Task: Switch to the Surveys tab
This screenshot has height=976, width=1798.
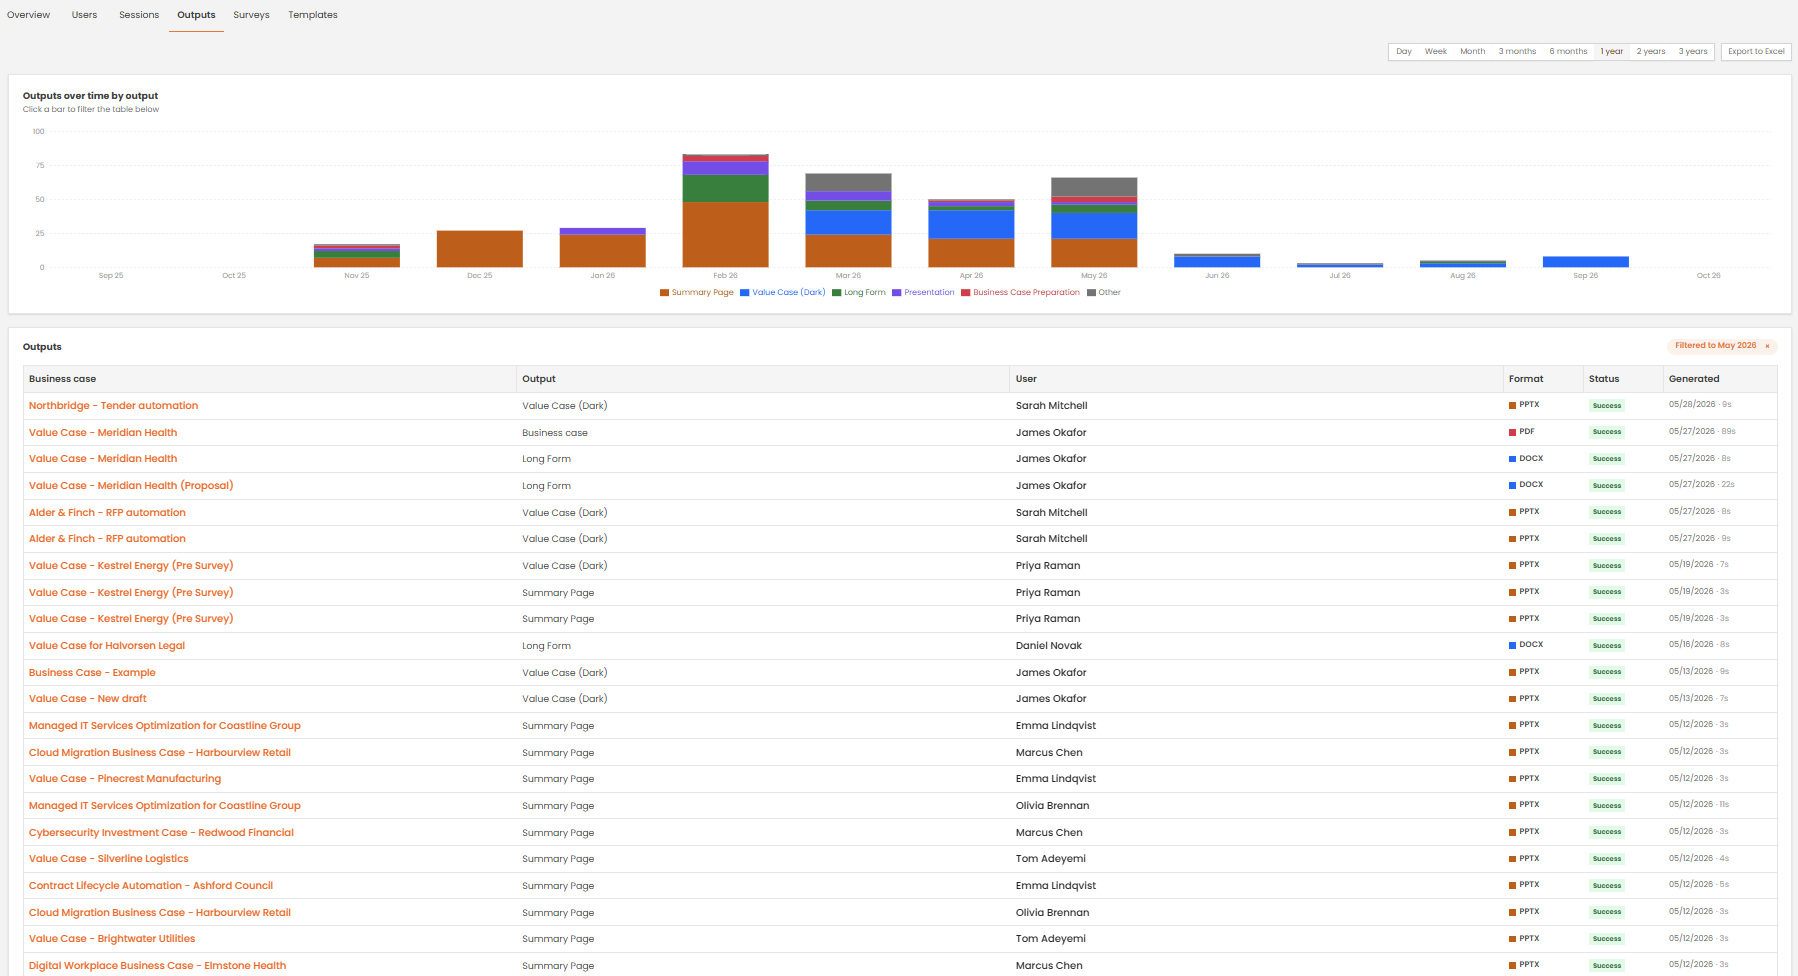Action: [251, 15]
